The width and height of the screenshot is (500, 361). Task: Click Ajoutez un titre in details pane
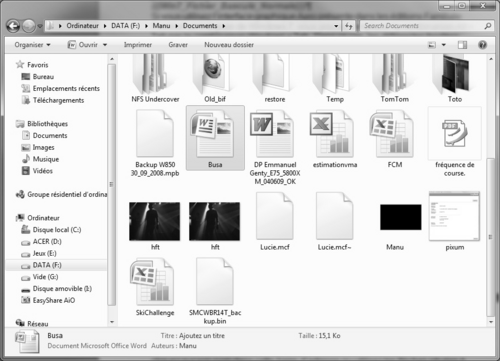202,335
